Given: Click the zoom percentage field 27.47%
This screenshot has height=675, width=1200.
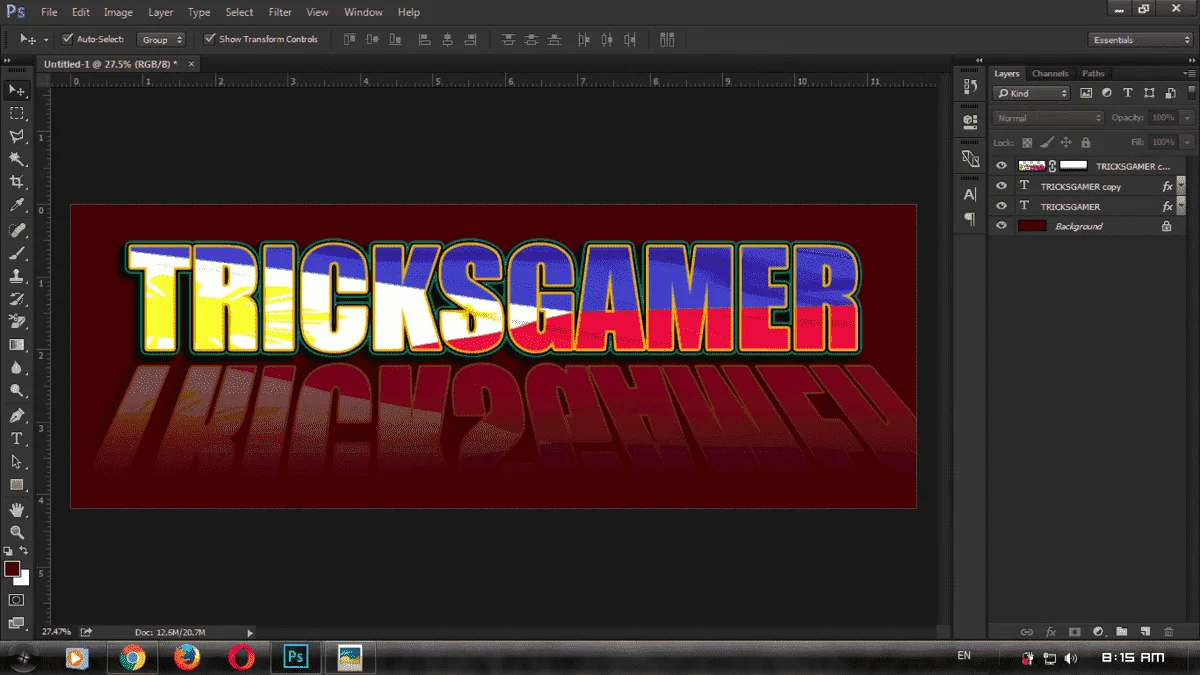Looking at the screenshot, I should tap(57, 632).
